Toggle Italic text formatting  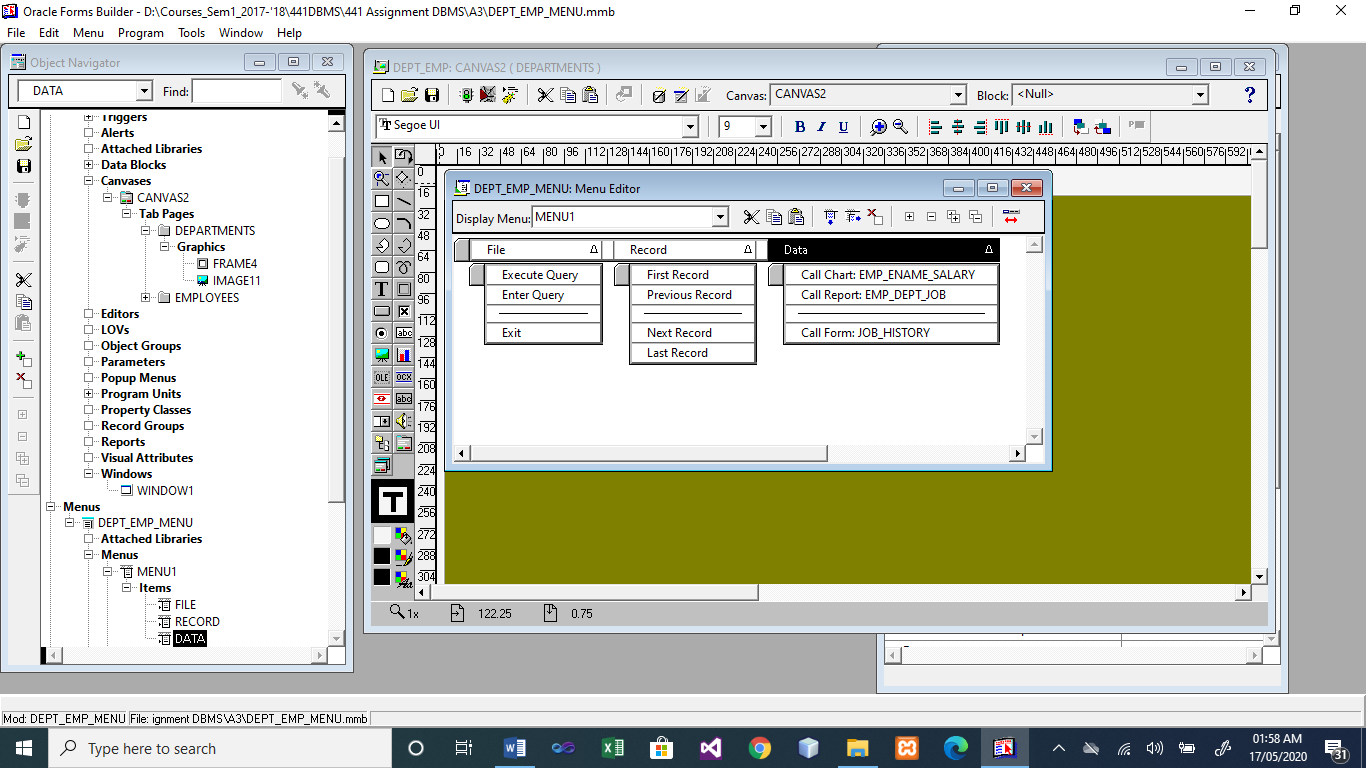(822, 127)
